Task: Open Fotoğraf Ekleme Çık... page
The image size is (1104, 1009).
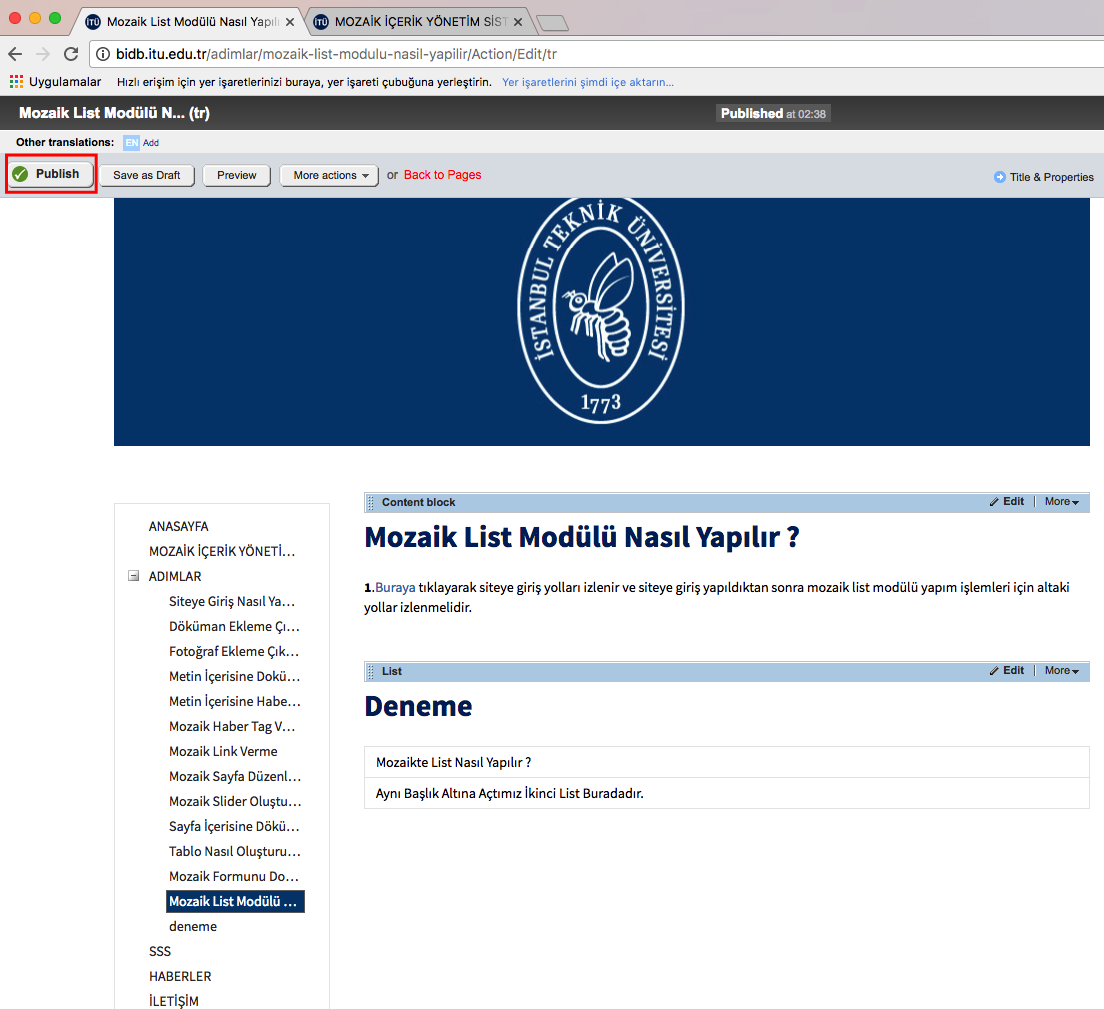Action: coord(234,651)
